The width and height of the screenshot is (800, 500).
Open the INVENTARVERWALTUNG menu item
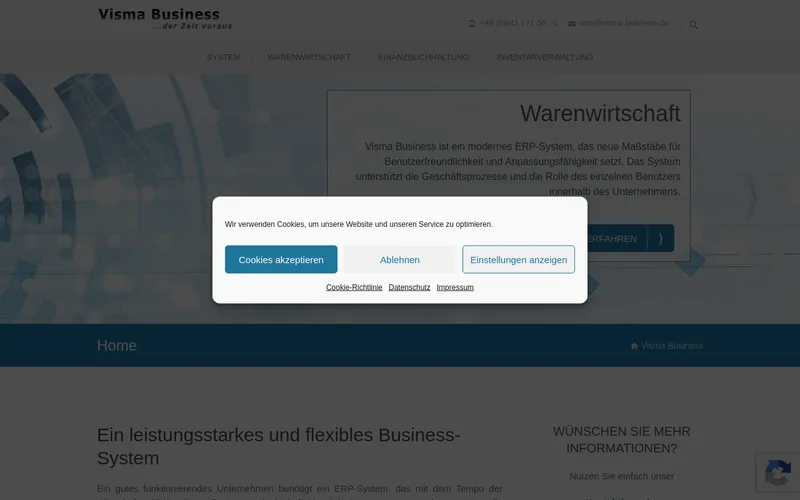545,57
